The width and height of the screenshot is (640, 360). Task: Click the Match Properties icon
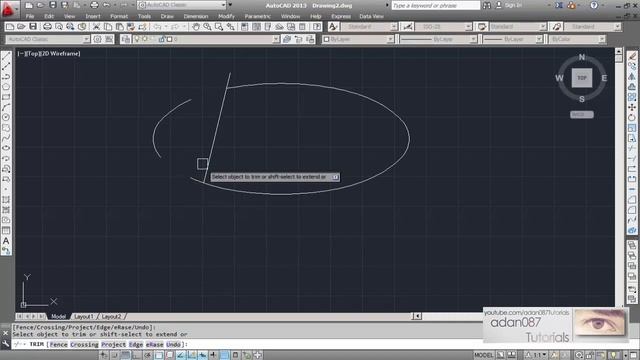(131, 27)
